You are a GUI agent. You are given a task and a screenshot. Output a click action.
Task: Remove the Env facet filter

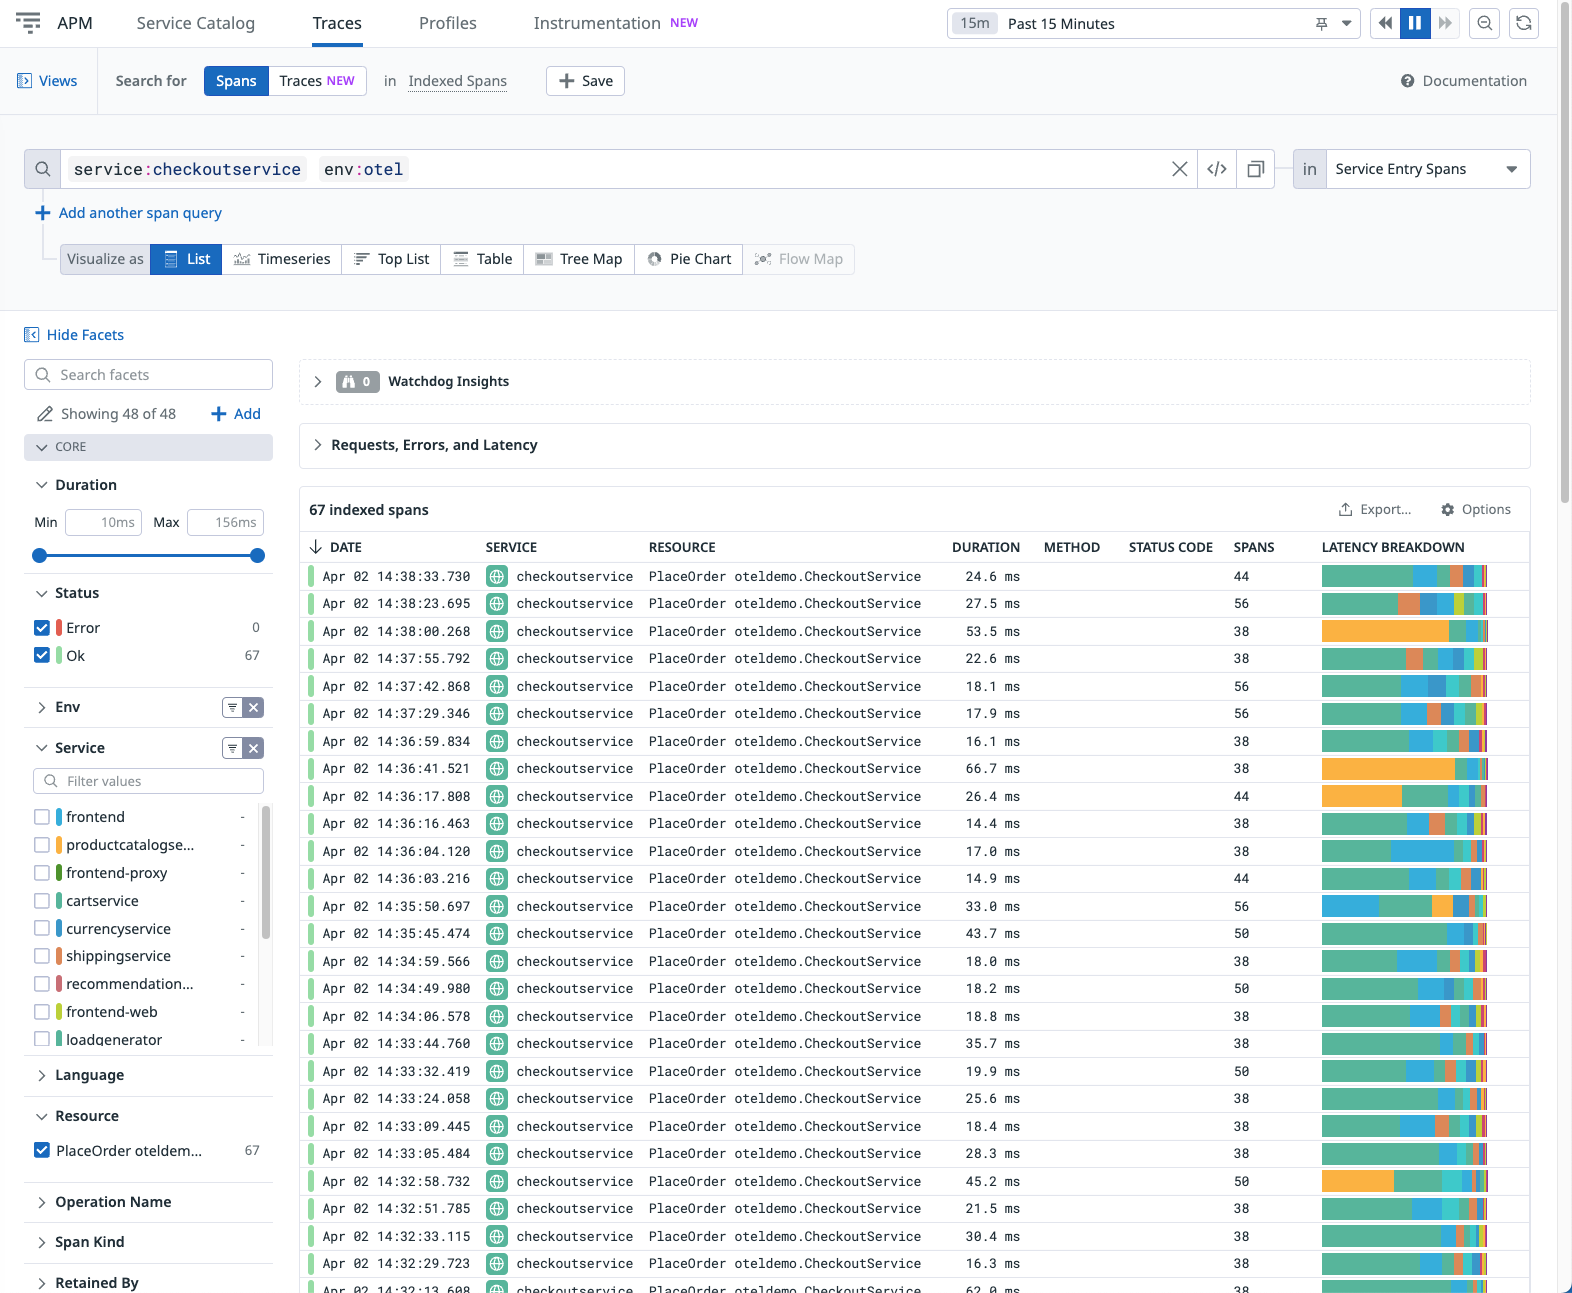[254, 708]
